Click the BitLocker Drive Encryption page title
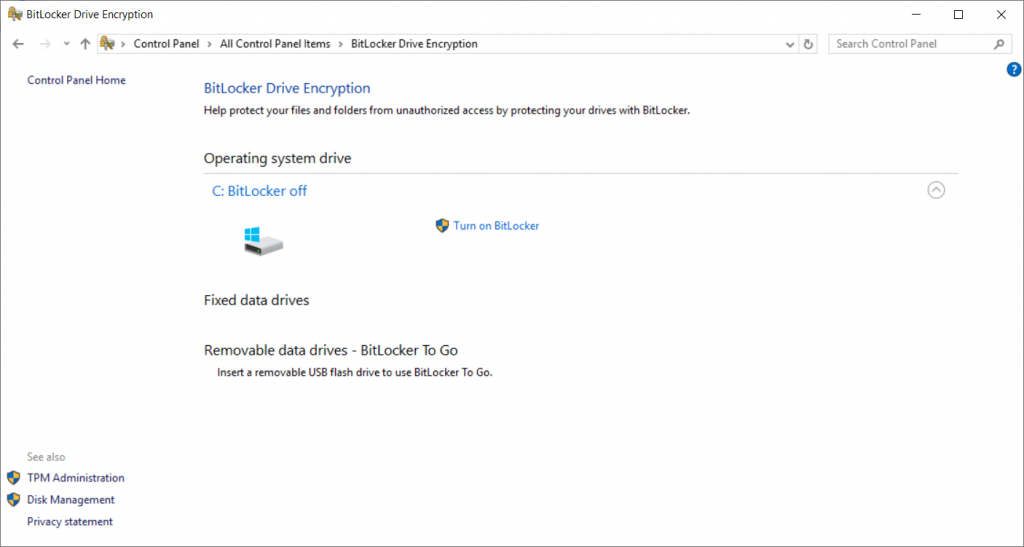Viewport: 1024px width, 547px height. point(287,88)
